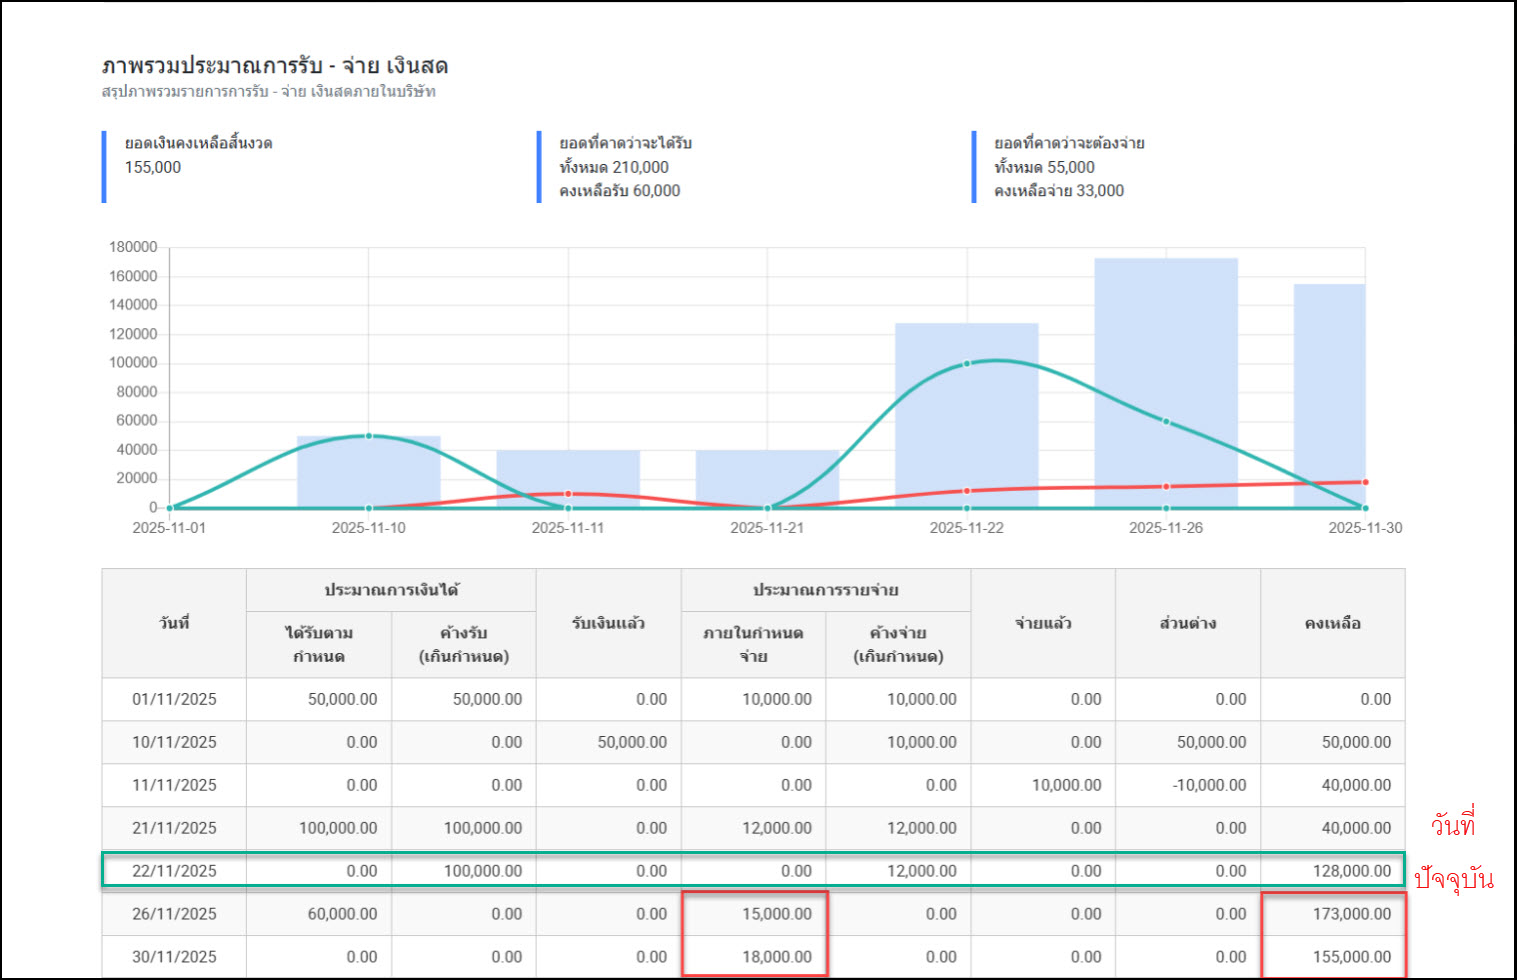Click the วันที่ column header
The height and width of the screenshot is (980, 1517).
(x=174, y=623)
